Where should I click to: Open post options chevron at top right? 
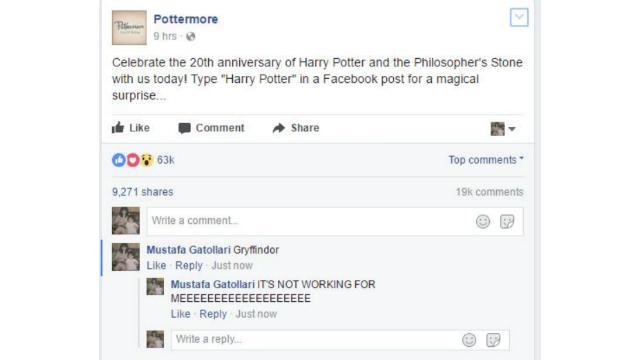coord(519,17)
